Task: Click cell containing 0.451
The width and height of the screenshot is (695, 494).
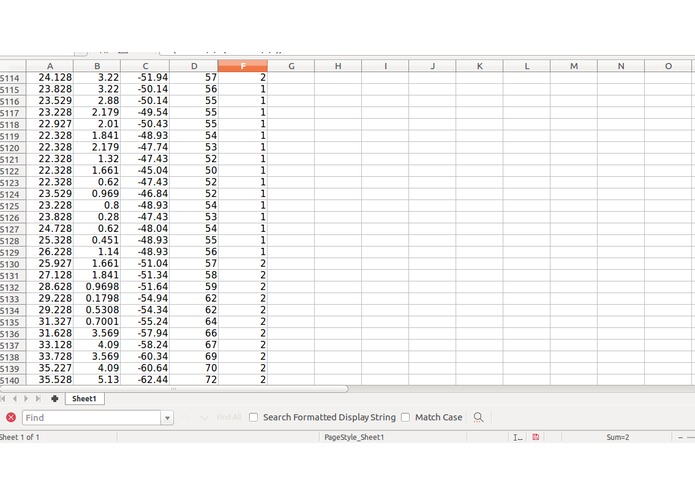Action: click(97, 240)
